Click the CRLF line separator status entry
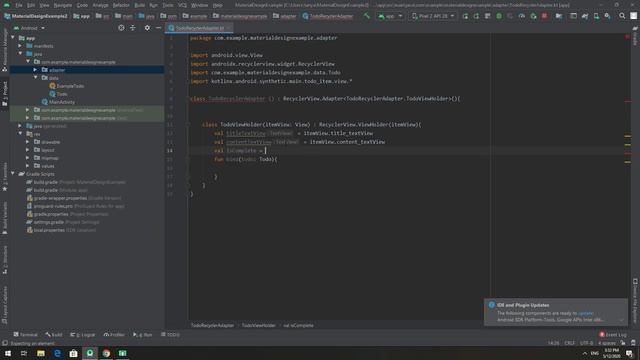 click(x=569, y=343)
